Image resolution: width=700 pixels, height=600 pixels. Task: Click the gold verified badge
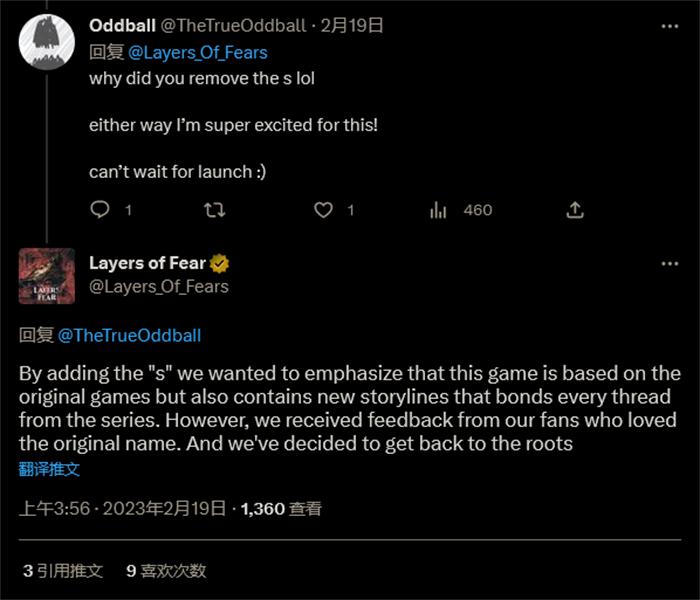point(219,263)
